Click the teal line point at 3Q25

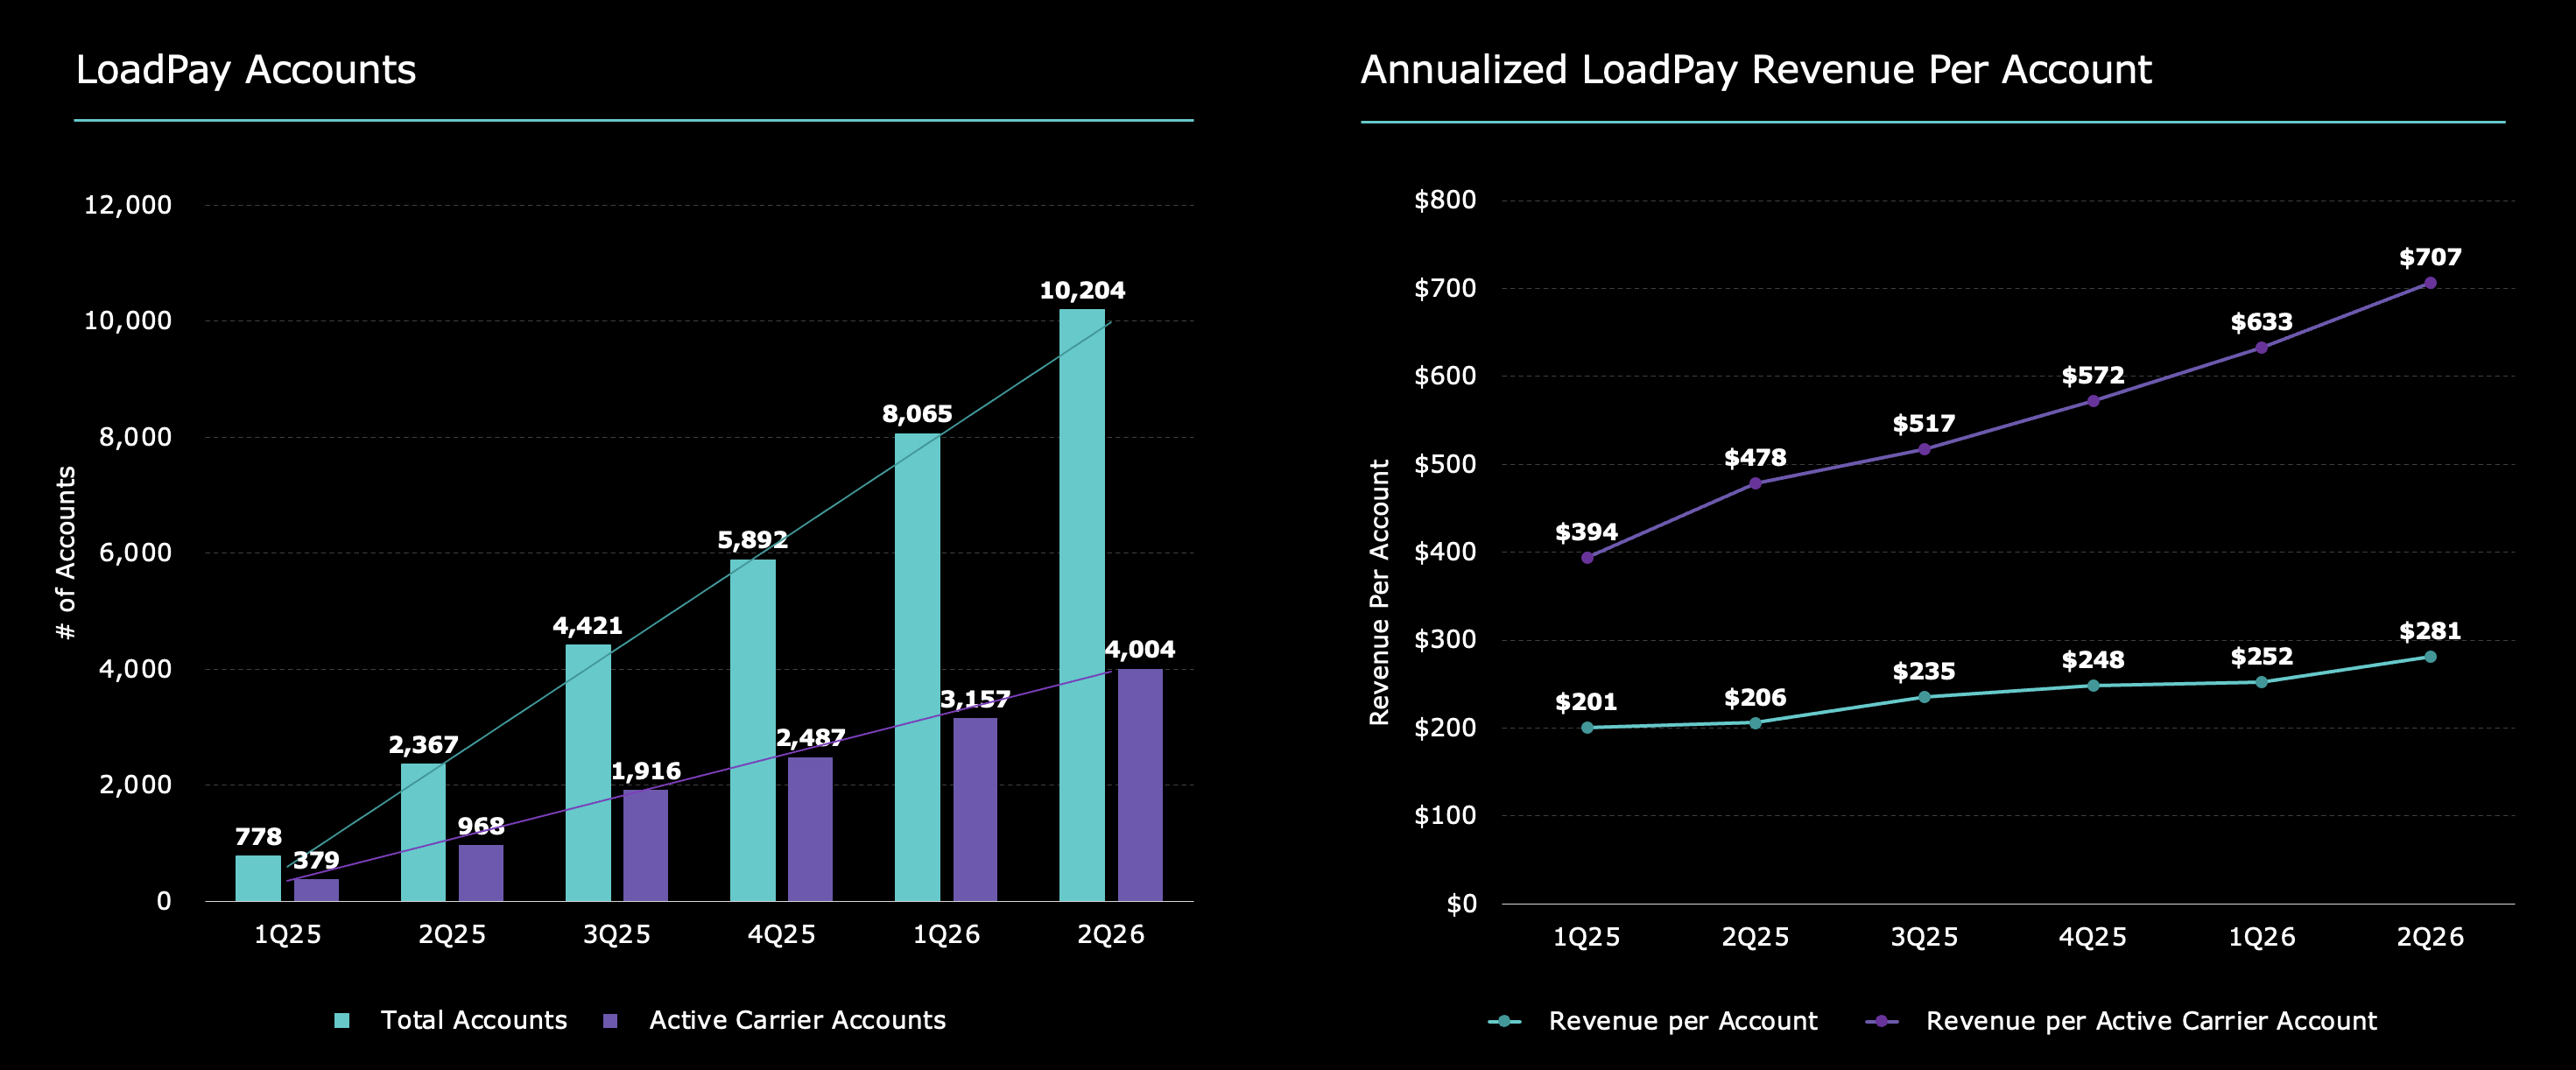pos(1924,697)
